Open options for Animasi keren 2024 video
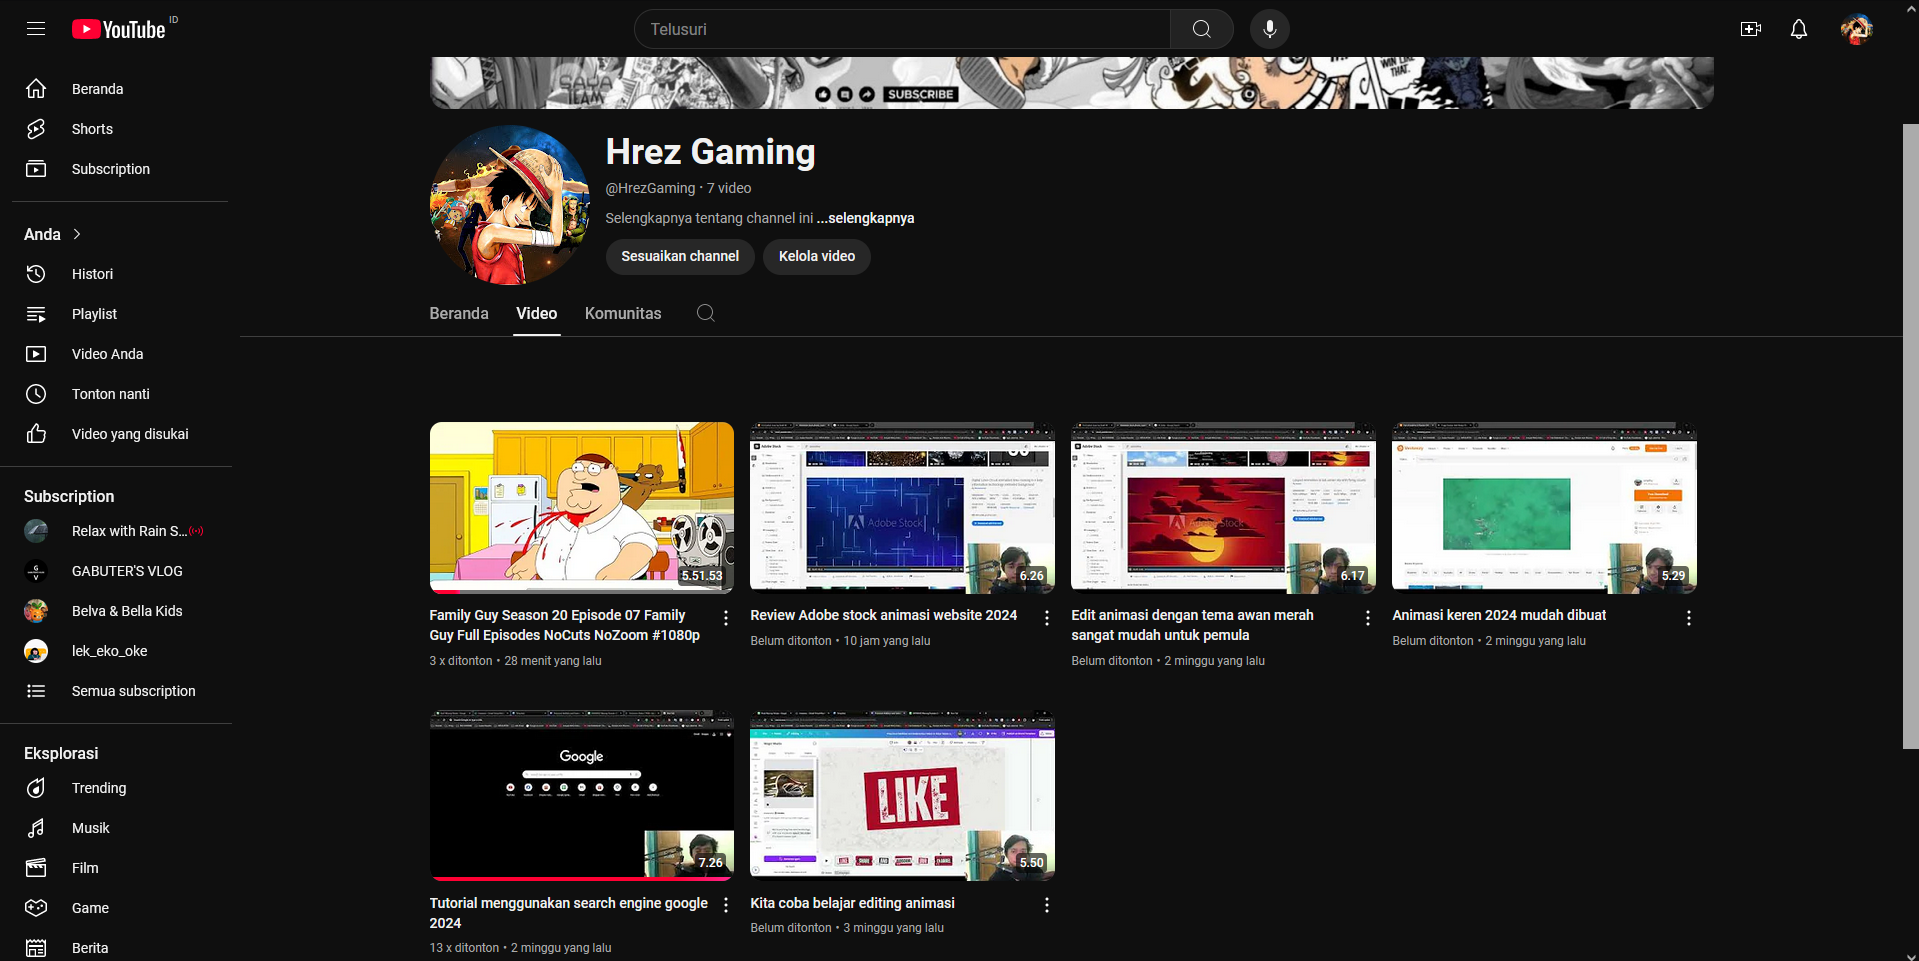Viewport: 1919px width, 961px height. coord(1689,618)
